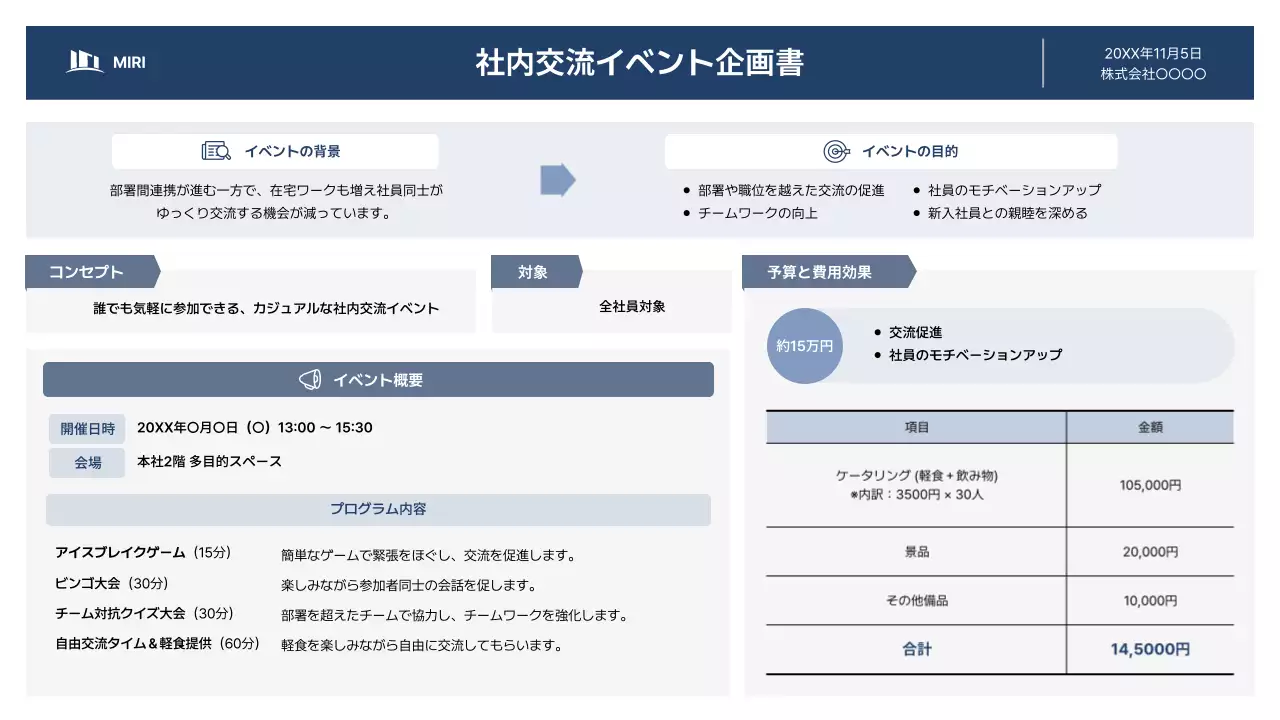Select the megaphone icon in イベント概要 header
Viewport: 1280px width, 720px height.
pyautogui.click(x=311, y=378)
